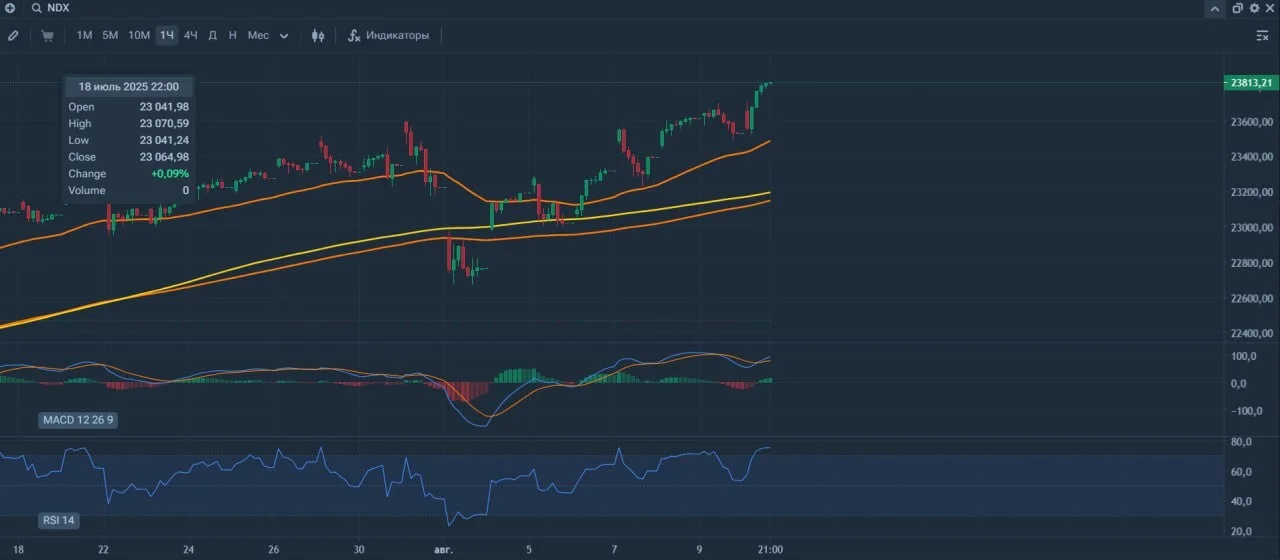
Task: Click the 21:00 time axis label
Action: (x=770, y=549)
